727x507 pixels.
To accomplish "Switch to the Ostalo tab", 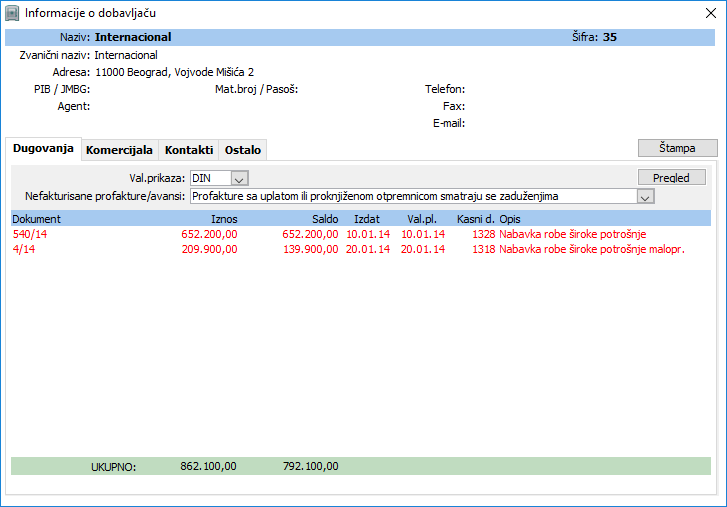I will pyautogui.click(x=242, y=150).
